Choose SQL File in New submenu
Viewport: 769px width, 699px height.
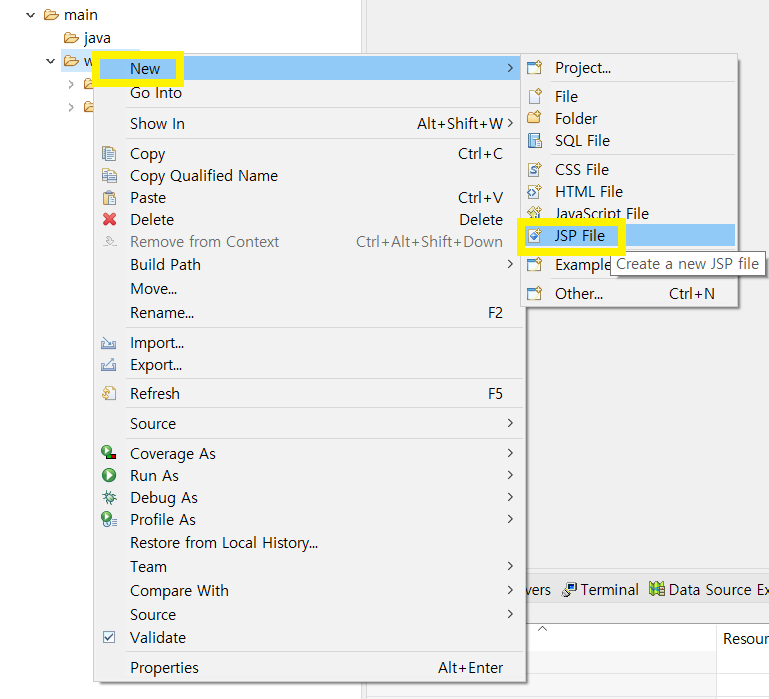[630, 140]
